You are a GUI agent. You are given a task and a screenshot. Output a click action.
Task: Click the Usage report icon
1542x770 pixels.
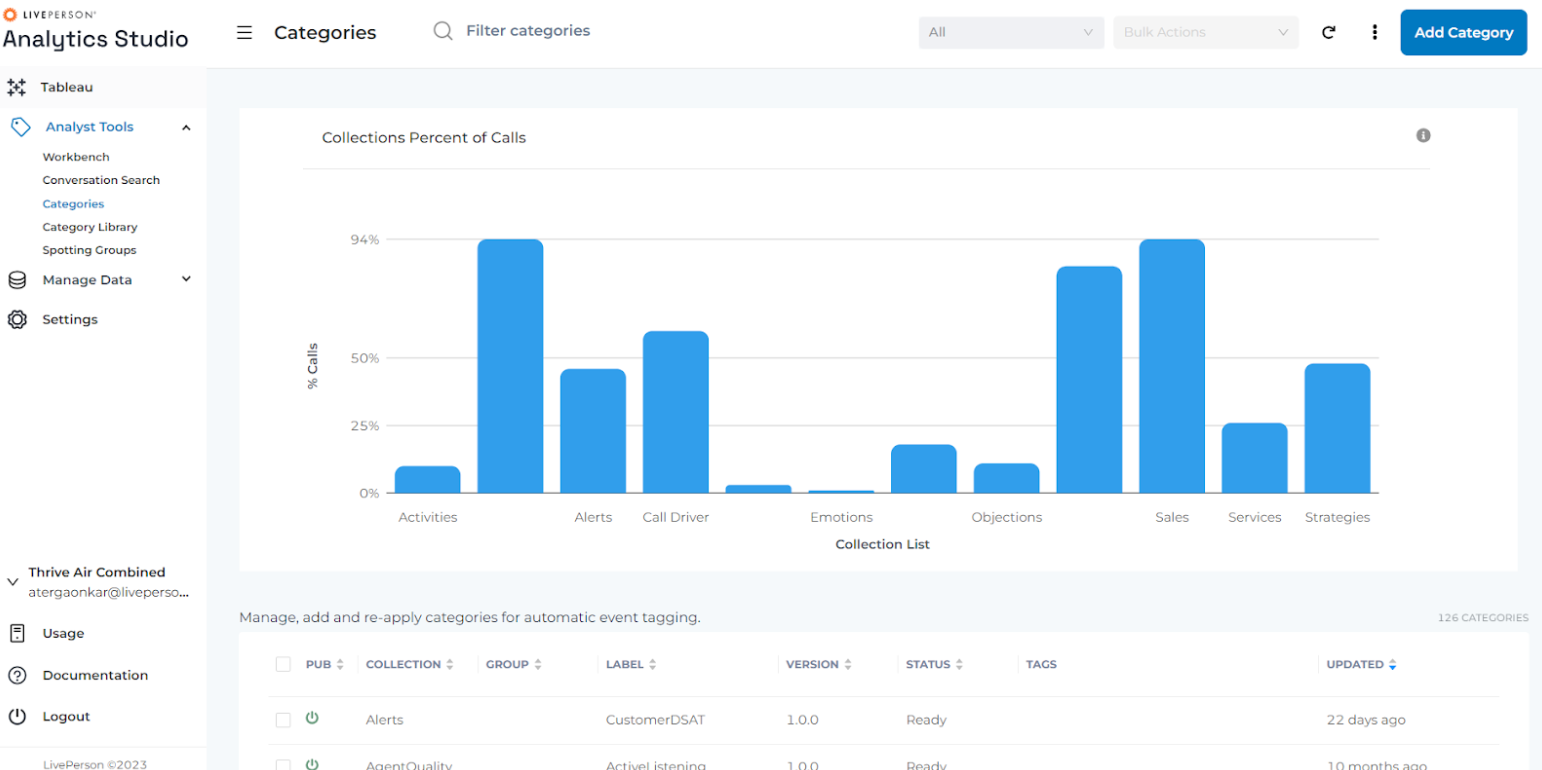[17, 633]
